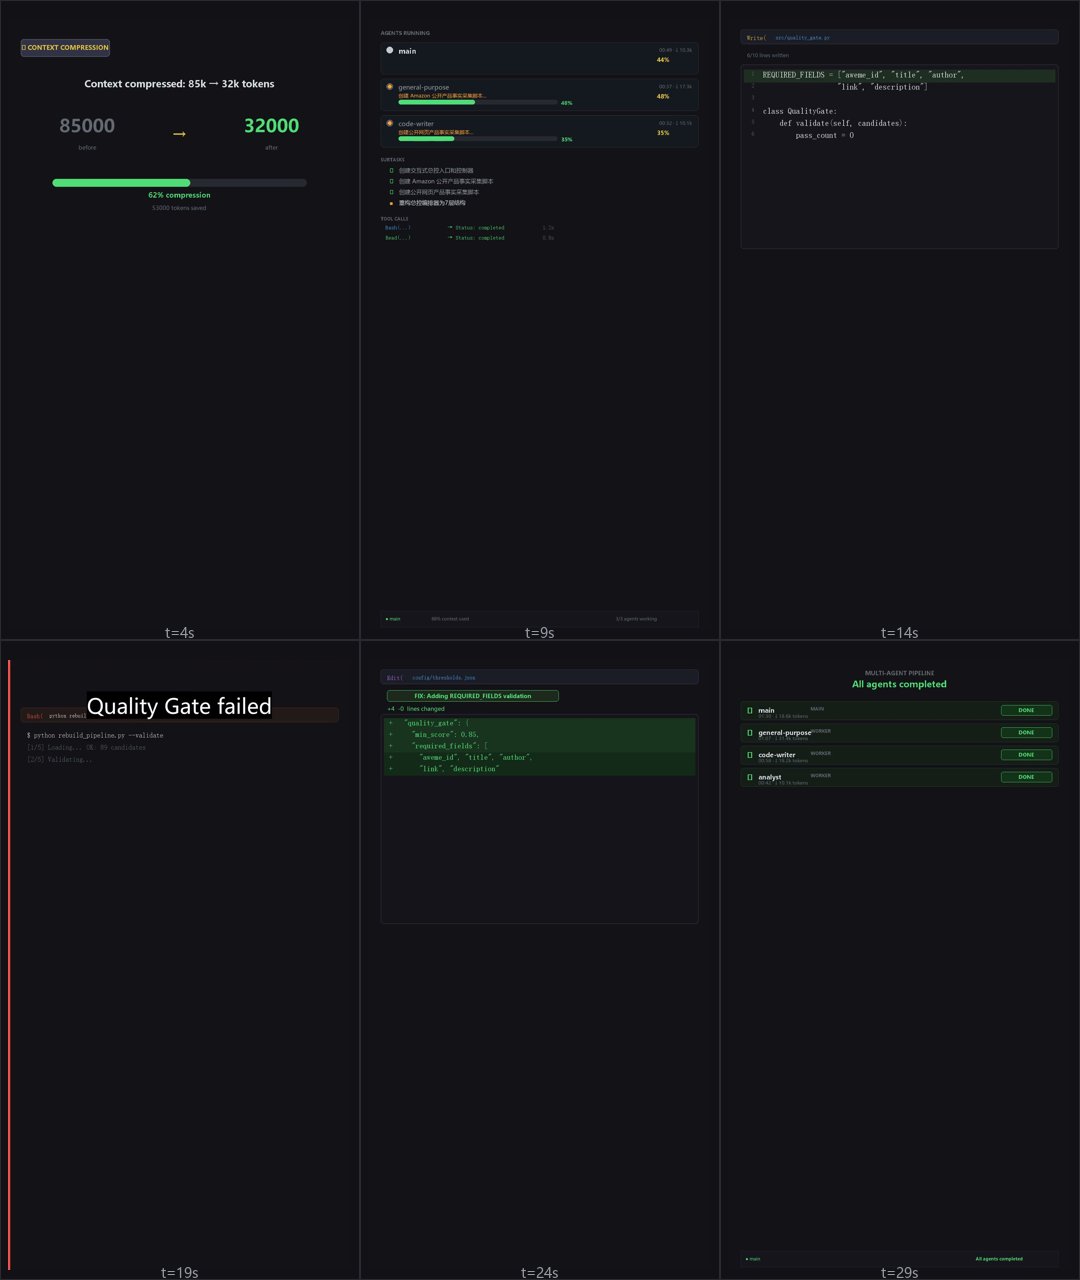Screen dimensions: 1080x1280
Task: Click '3/3 agent working' in status bar
Action: (636, 619)
